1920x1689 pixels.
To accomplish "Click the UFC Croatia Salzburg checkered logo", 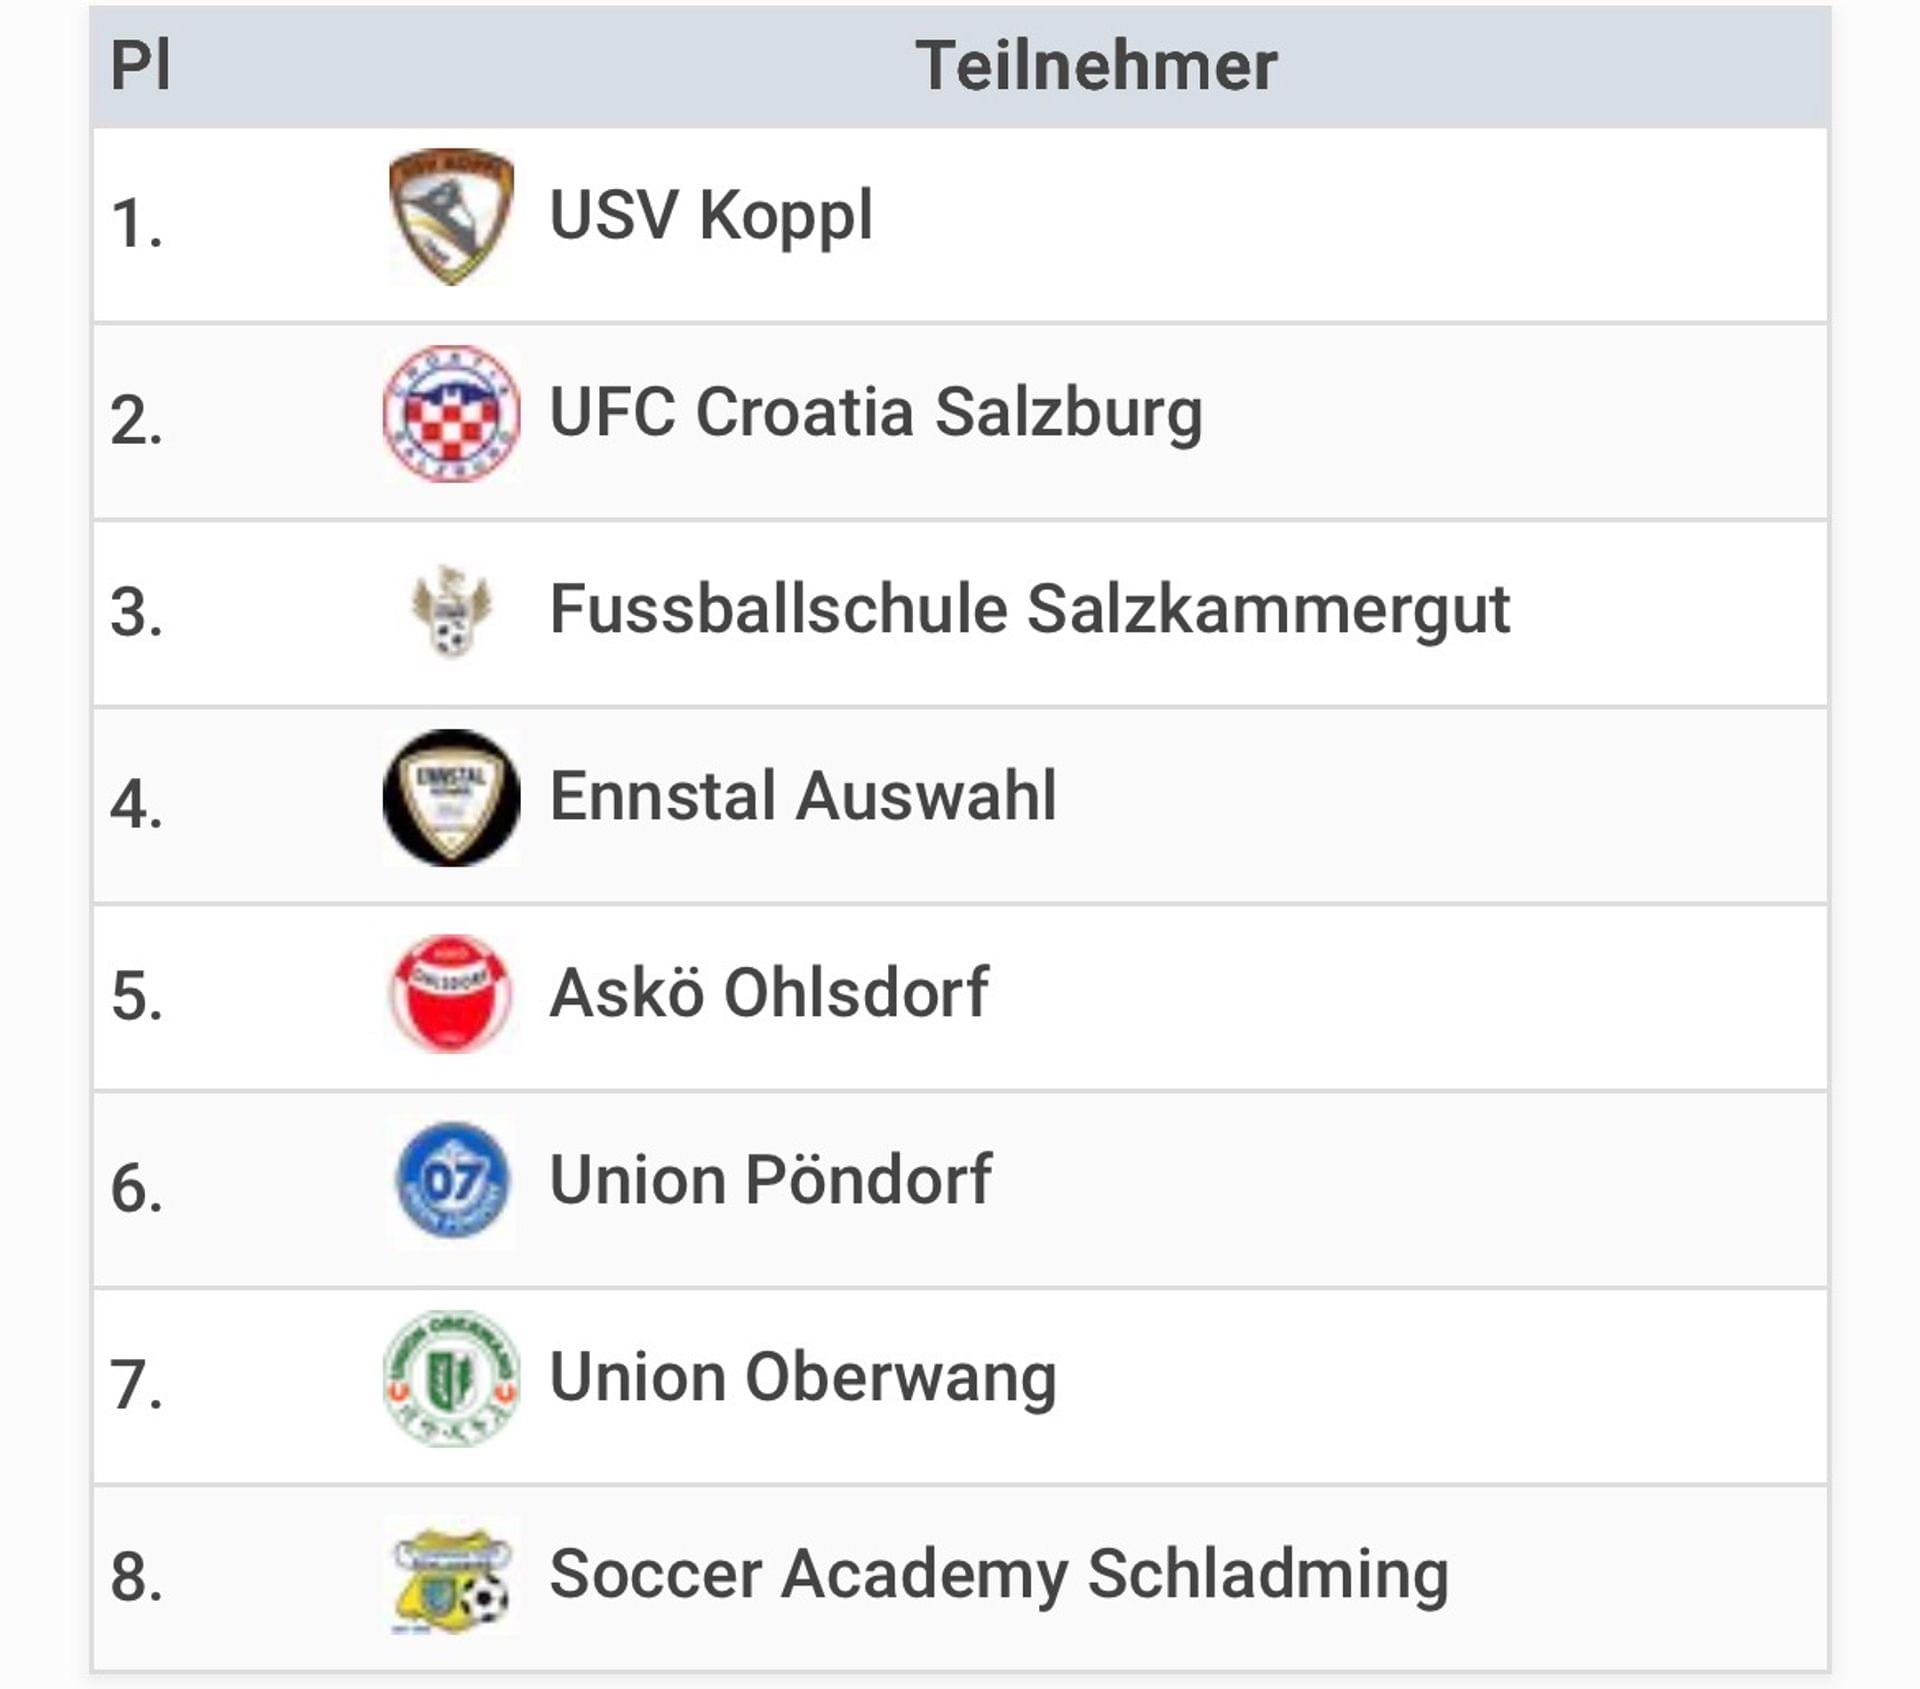I will click(x=451, y=414).
